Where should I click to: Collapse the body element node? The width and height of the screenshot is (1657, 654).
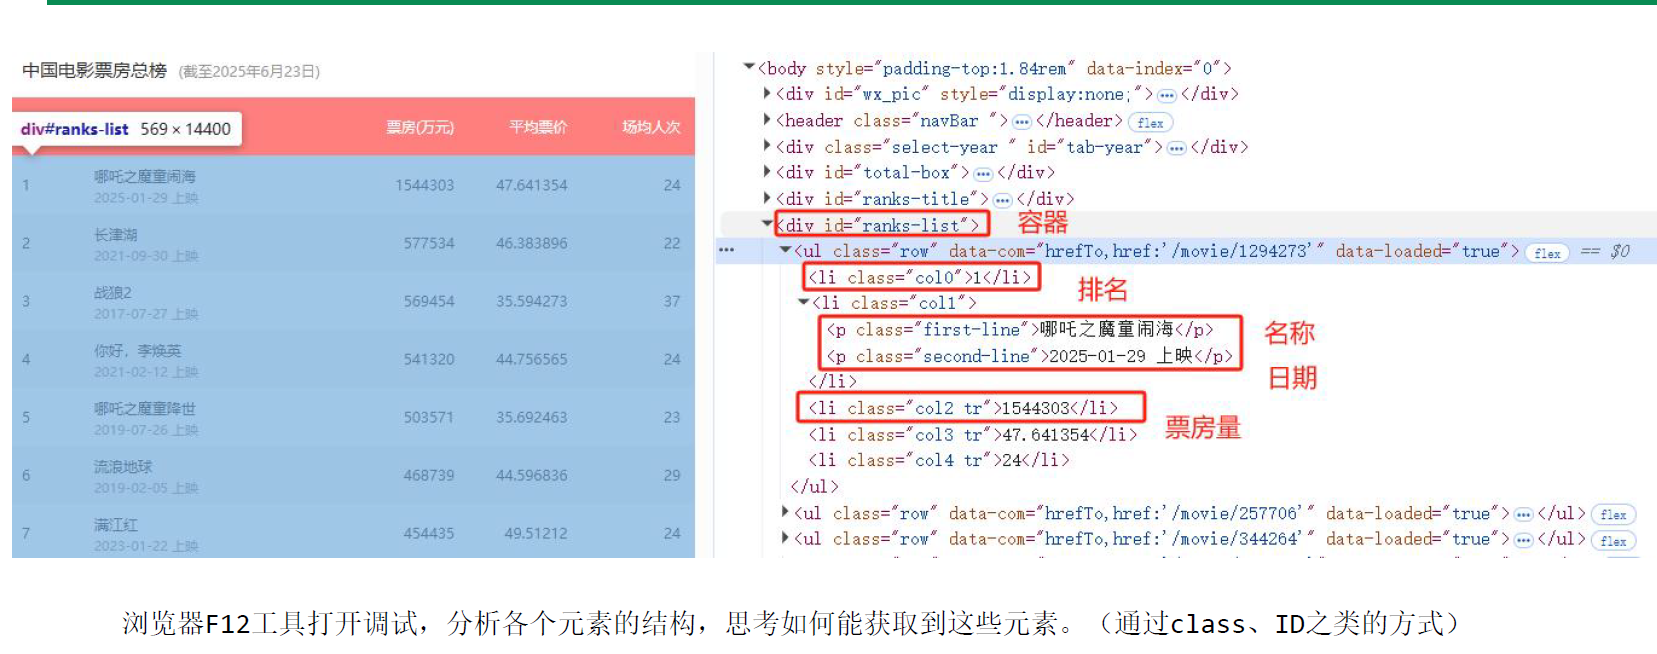[748, 68]
